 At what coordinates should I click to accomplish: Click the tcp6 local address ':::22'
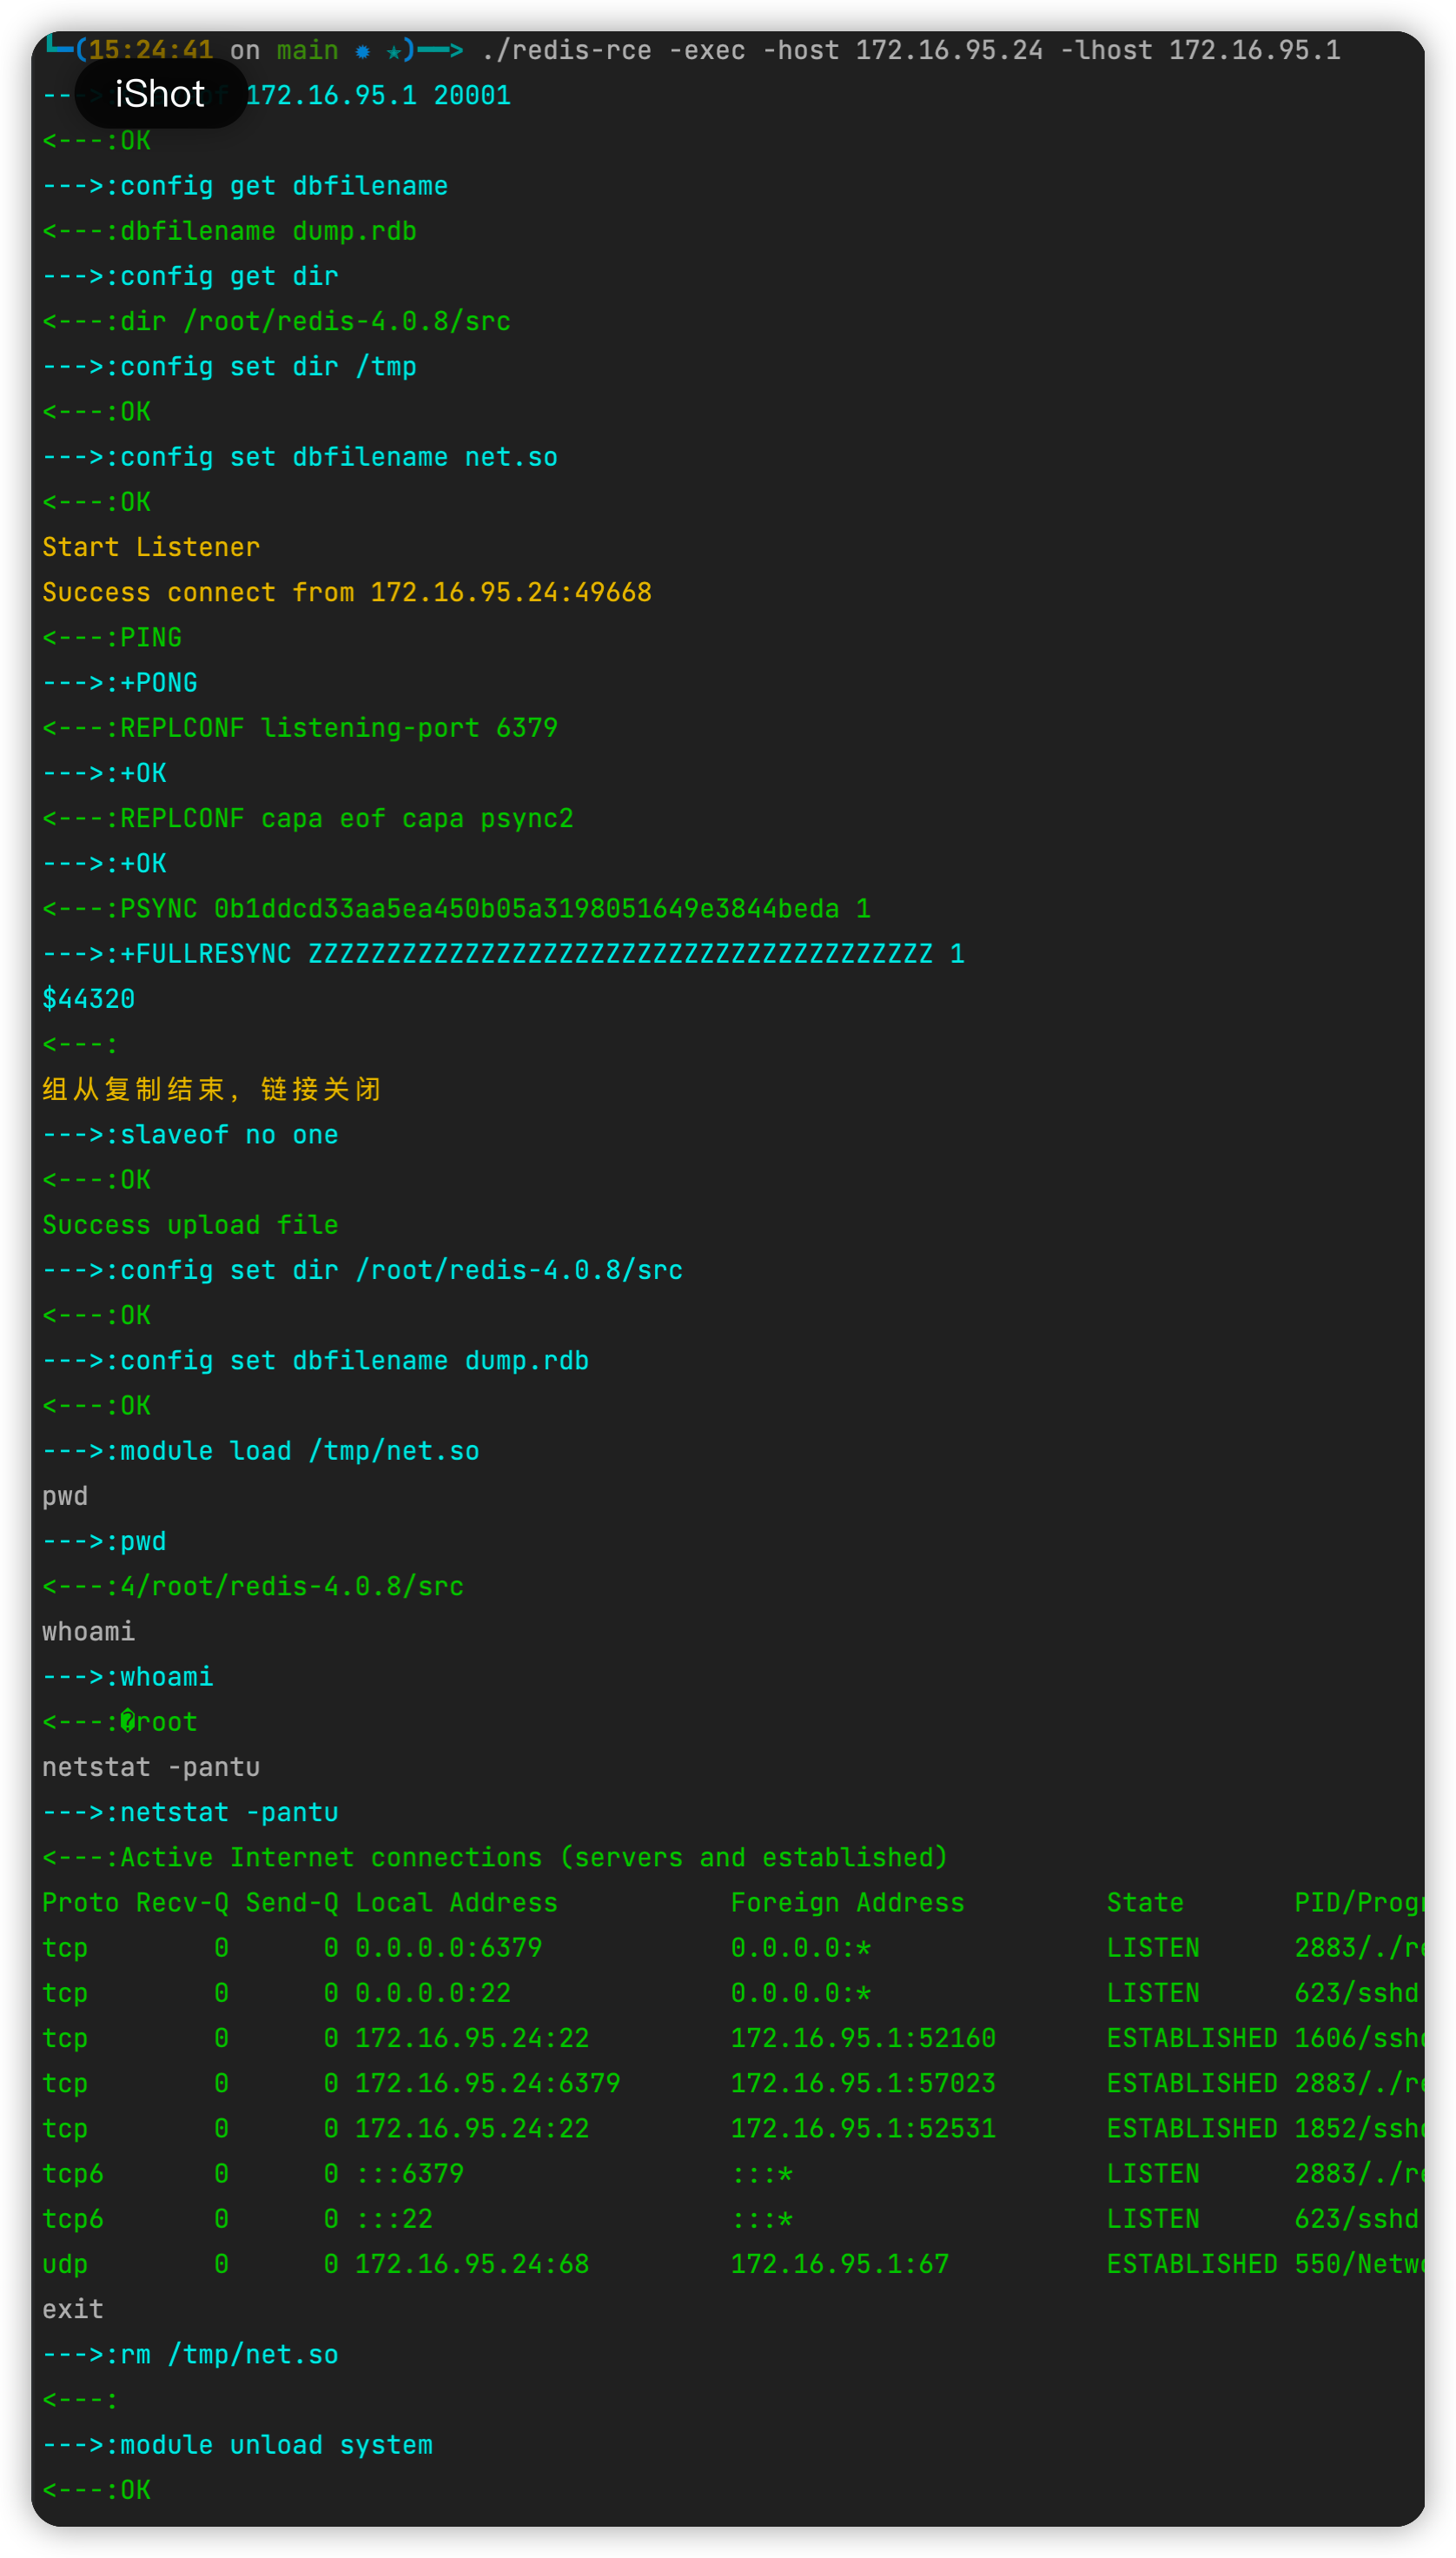394,2217
